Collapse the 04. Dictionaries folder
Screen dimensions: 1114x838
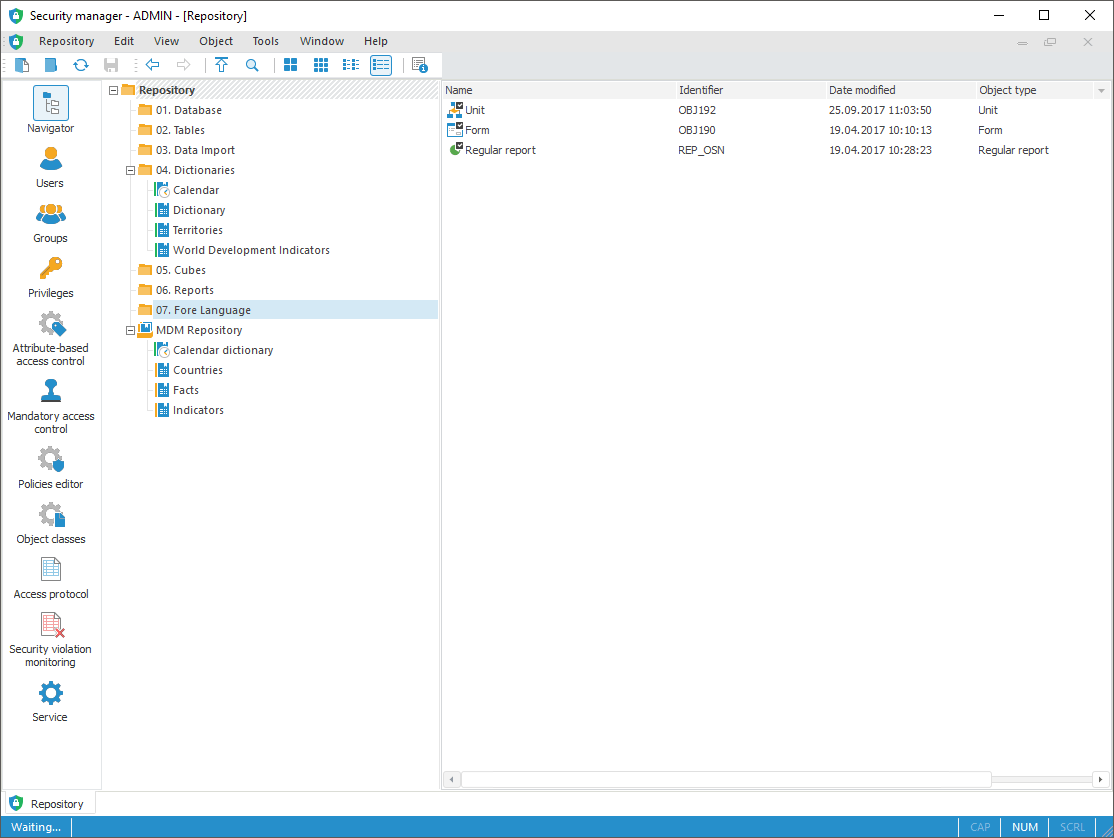tap(130, 170)
